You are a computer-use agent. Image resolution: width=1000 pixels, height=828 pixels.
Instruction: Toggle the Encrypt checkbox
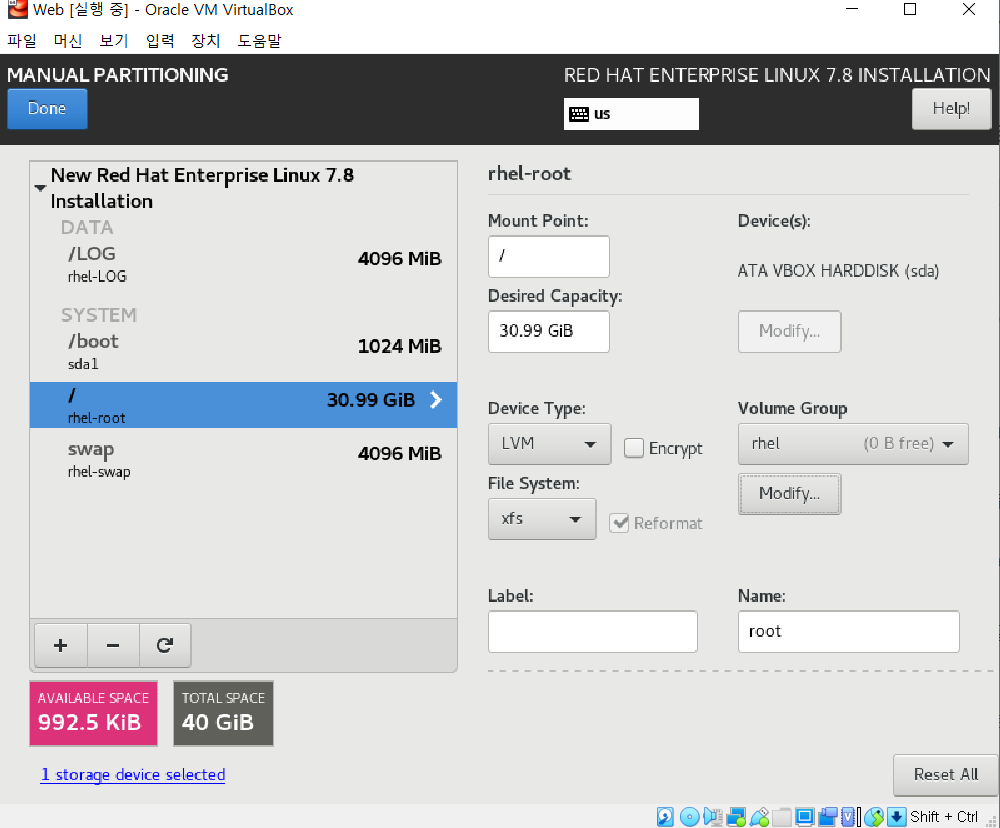[633, 448]
